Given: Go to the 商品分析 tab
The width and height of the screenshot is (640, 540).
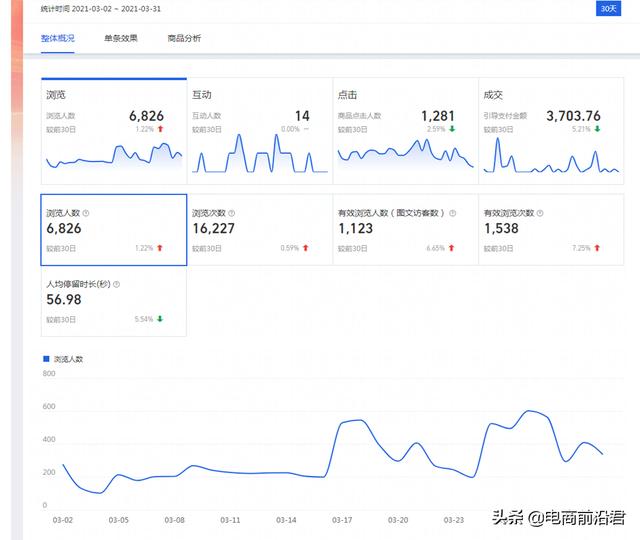Looking at the screenshot, I should 184,38.
